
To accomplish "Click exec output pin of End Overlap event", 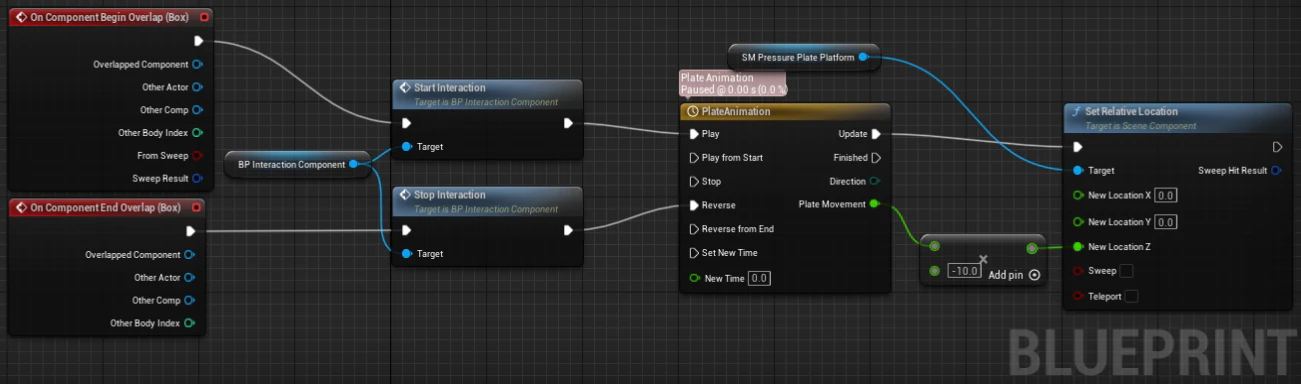I will point(191,231).
